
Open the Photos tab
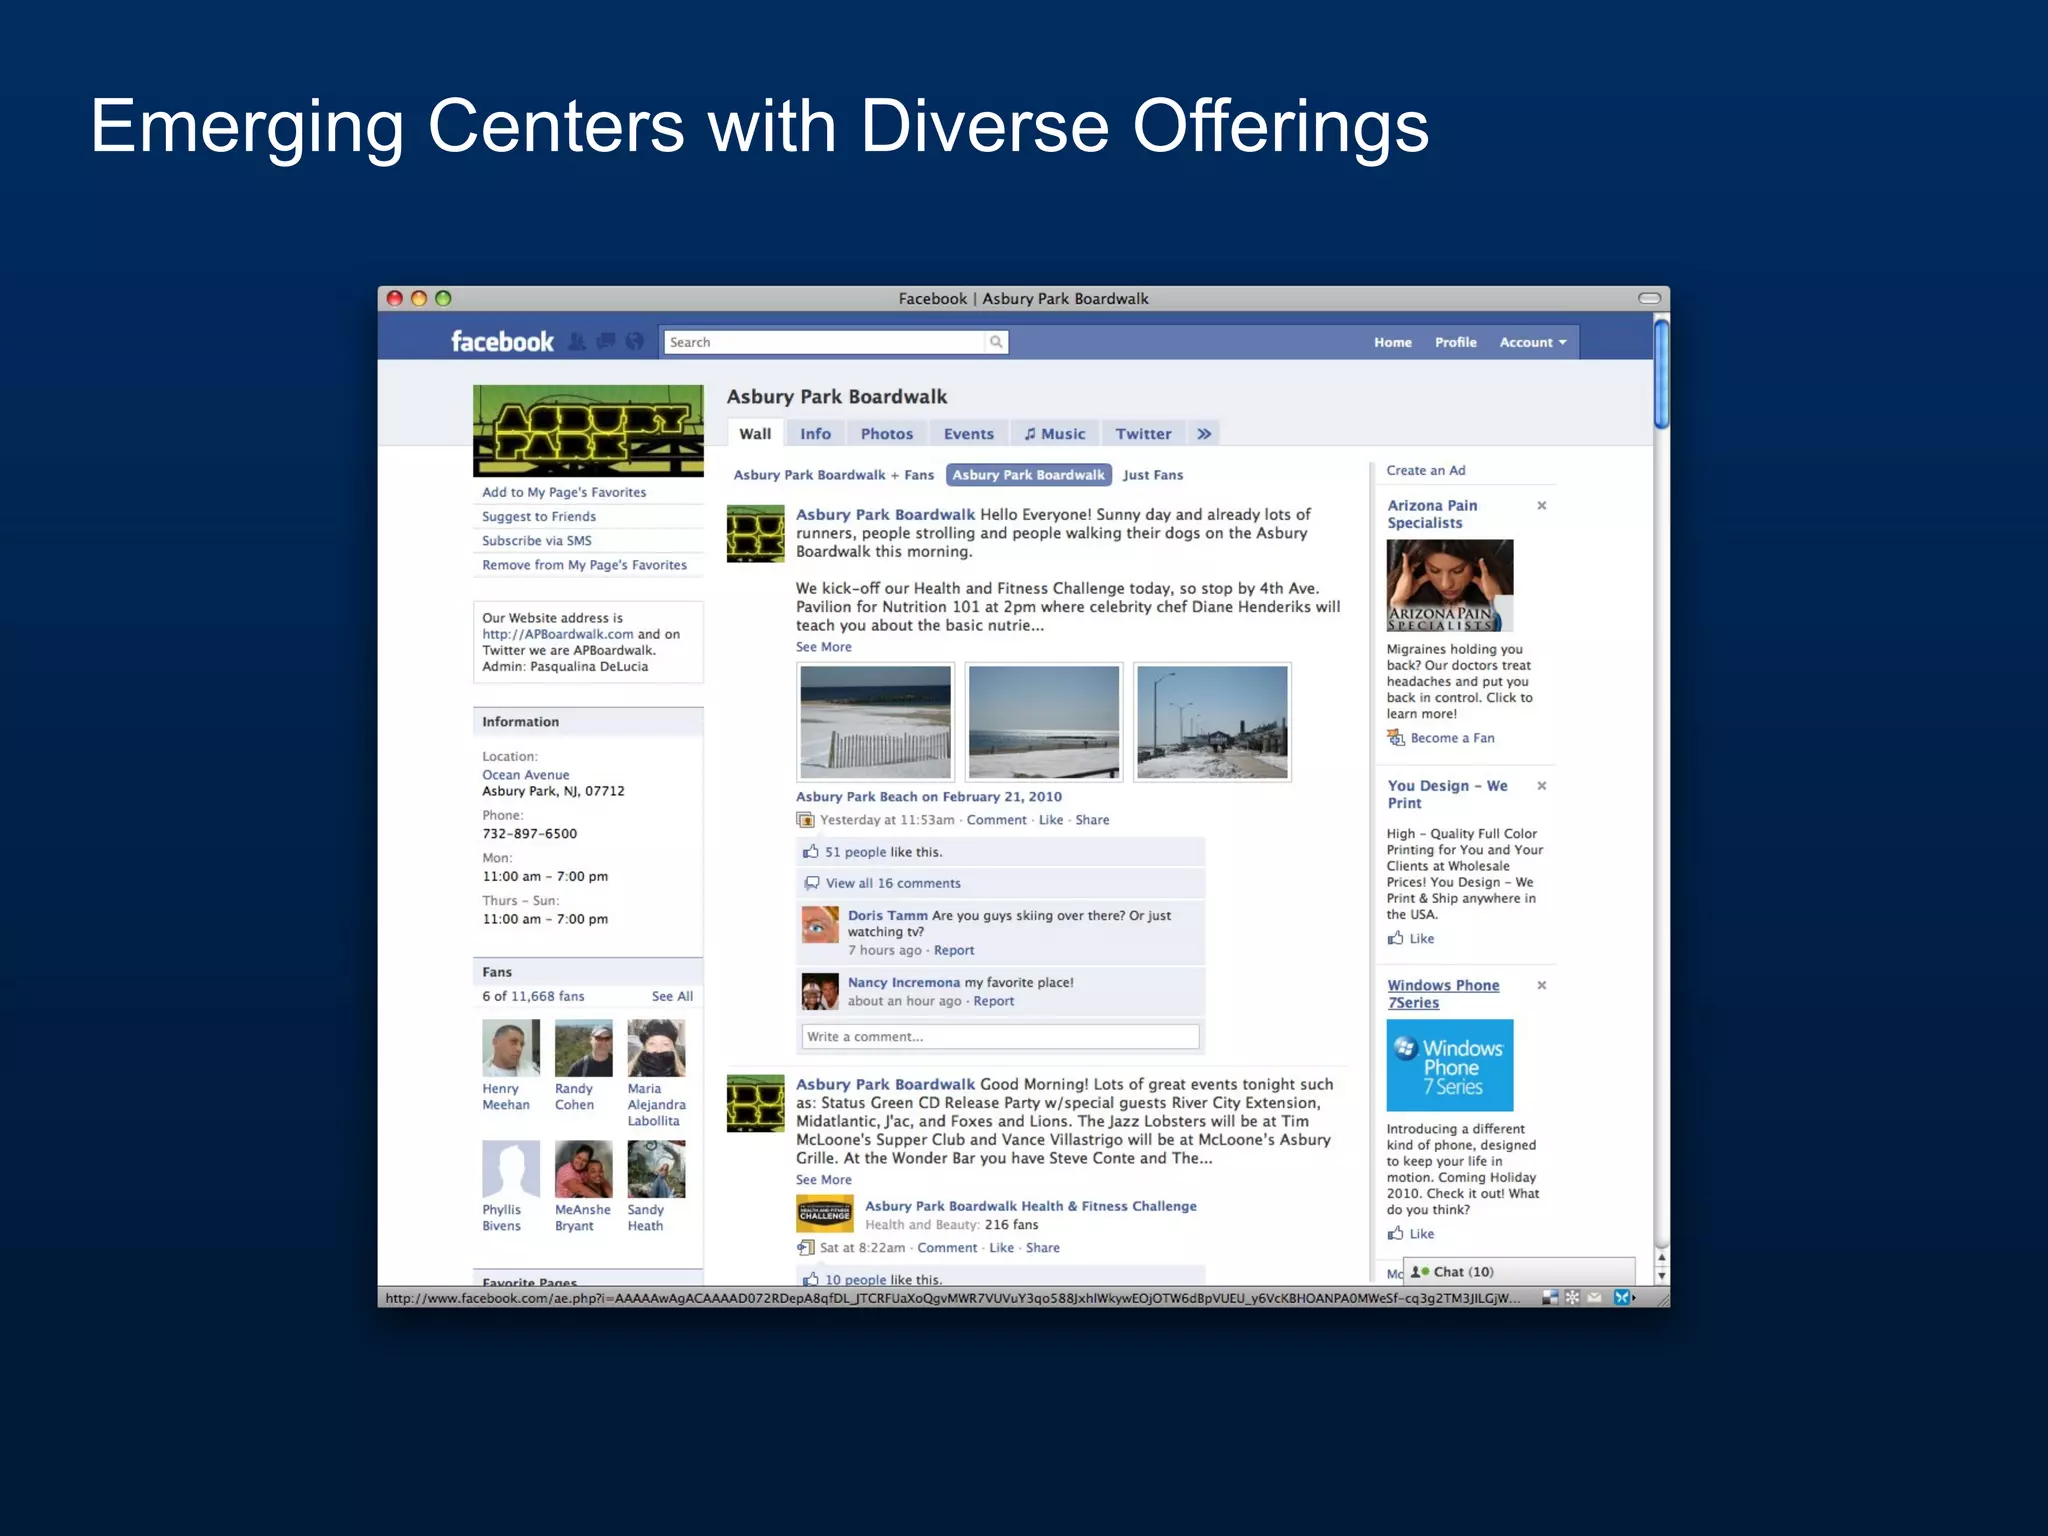tap(887, 434)
